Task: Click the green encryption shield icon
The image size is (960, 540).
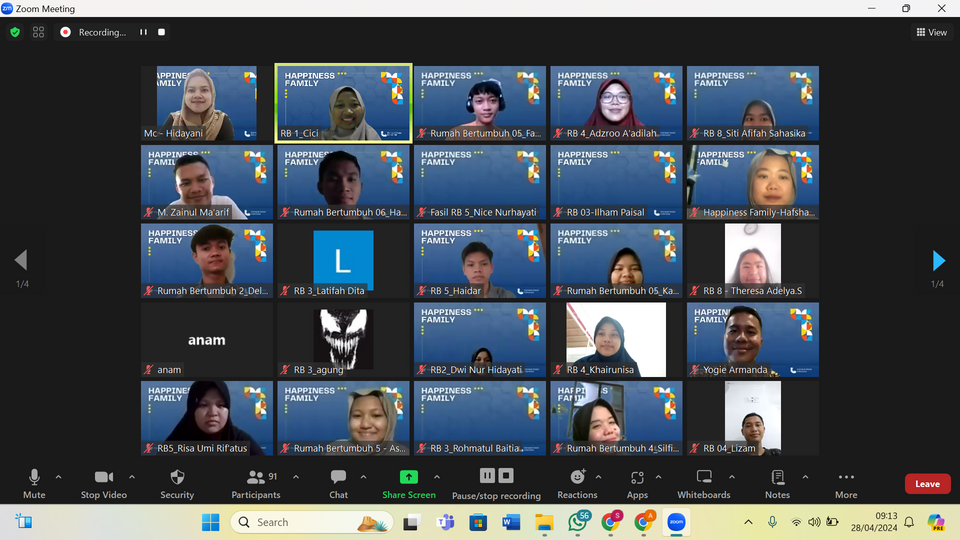Action: 15,32
